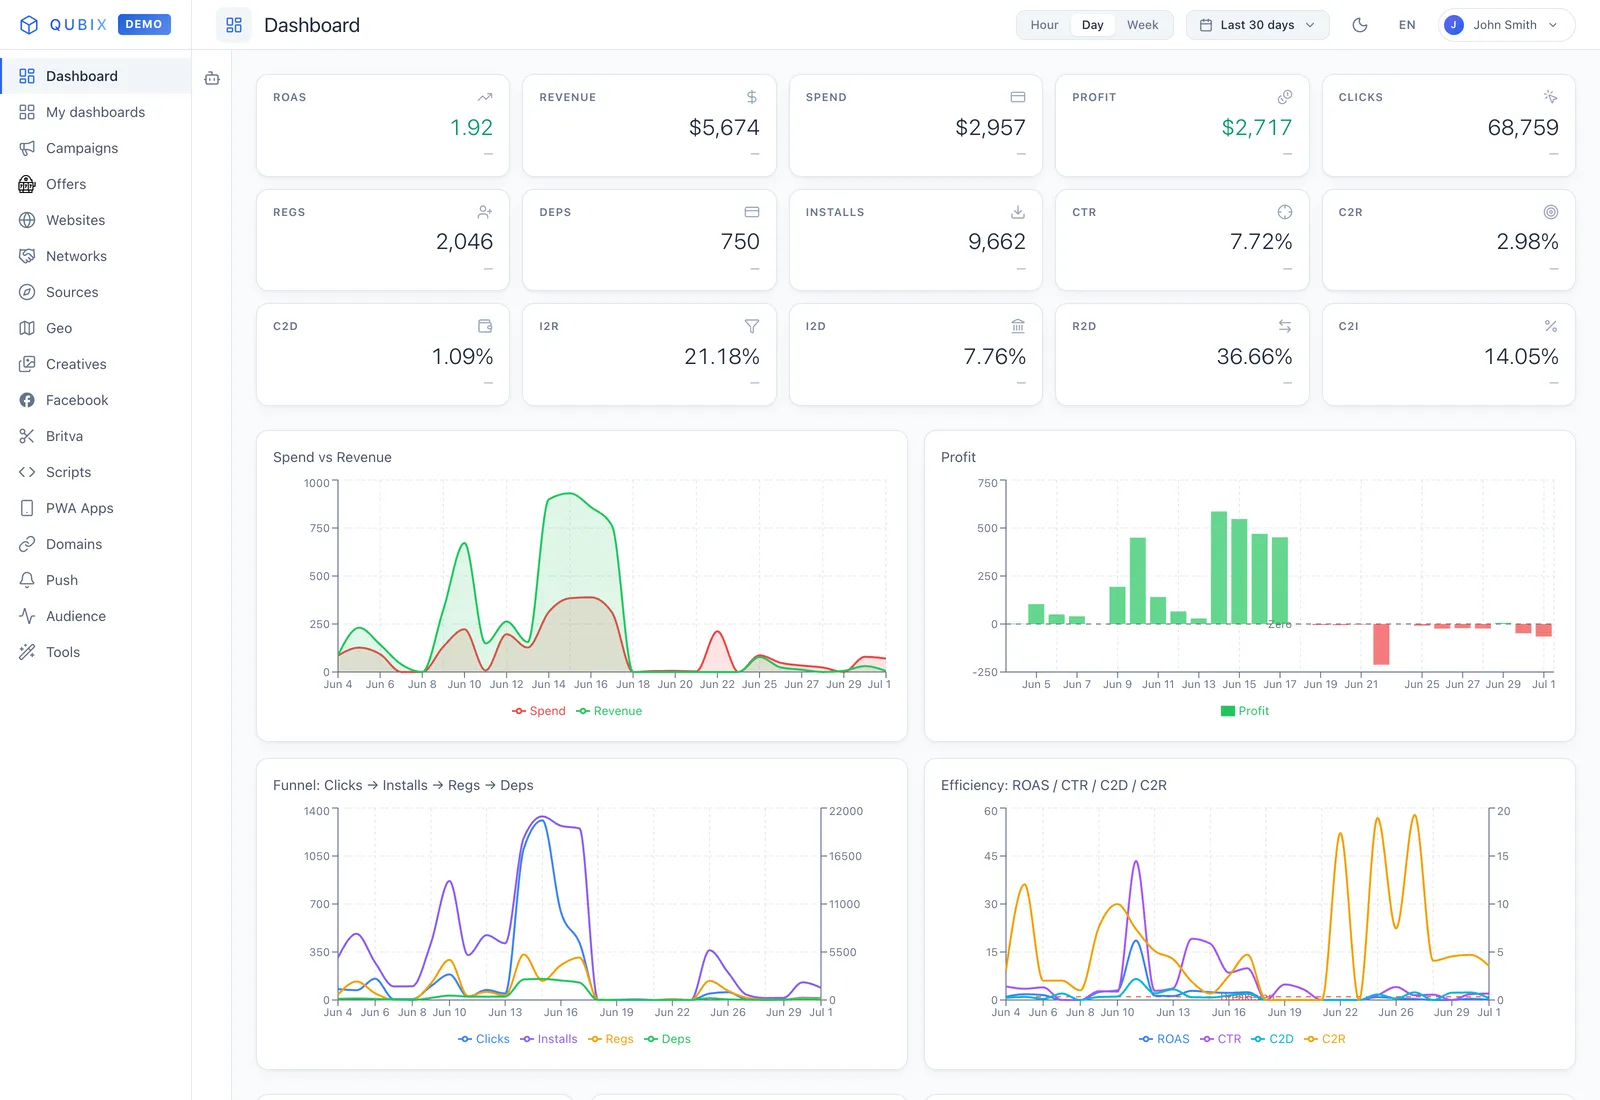This screenshot has width=1600, height=1100.
Task: Open the robot assistant icon
Action: [212, 78]
